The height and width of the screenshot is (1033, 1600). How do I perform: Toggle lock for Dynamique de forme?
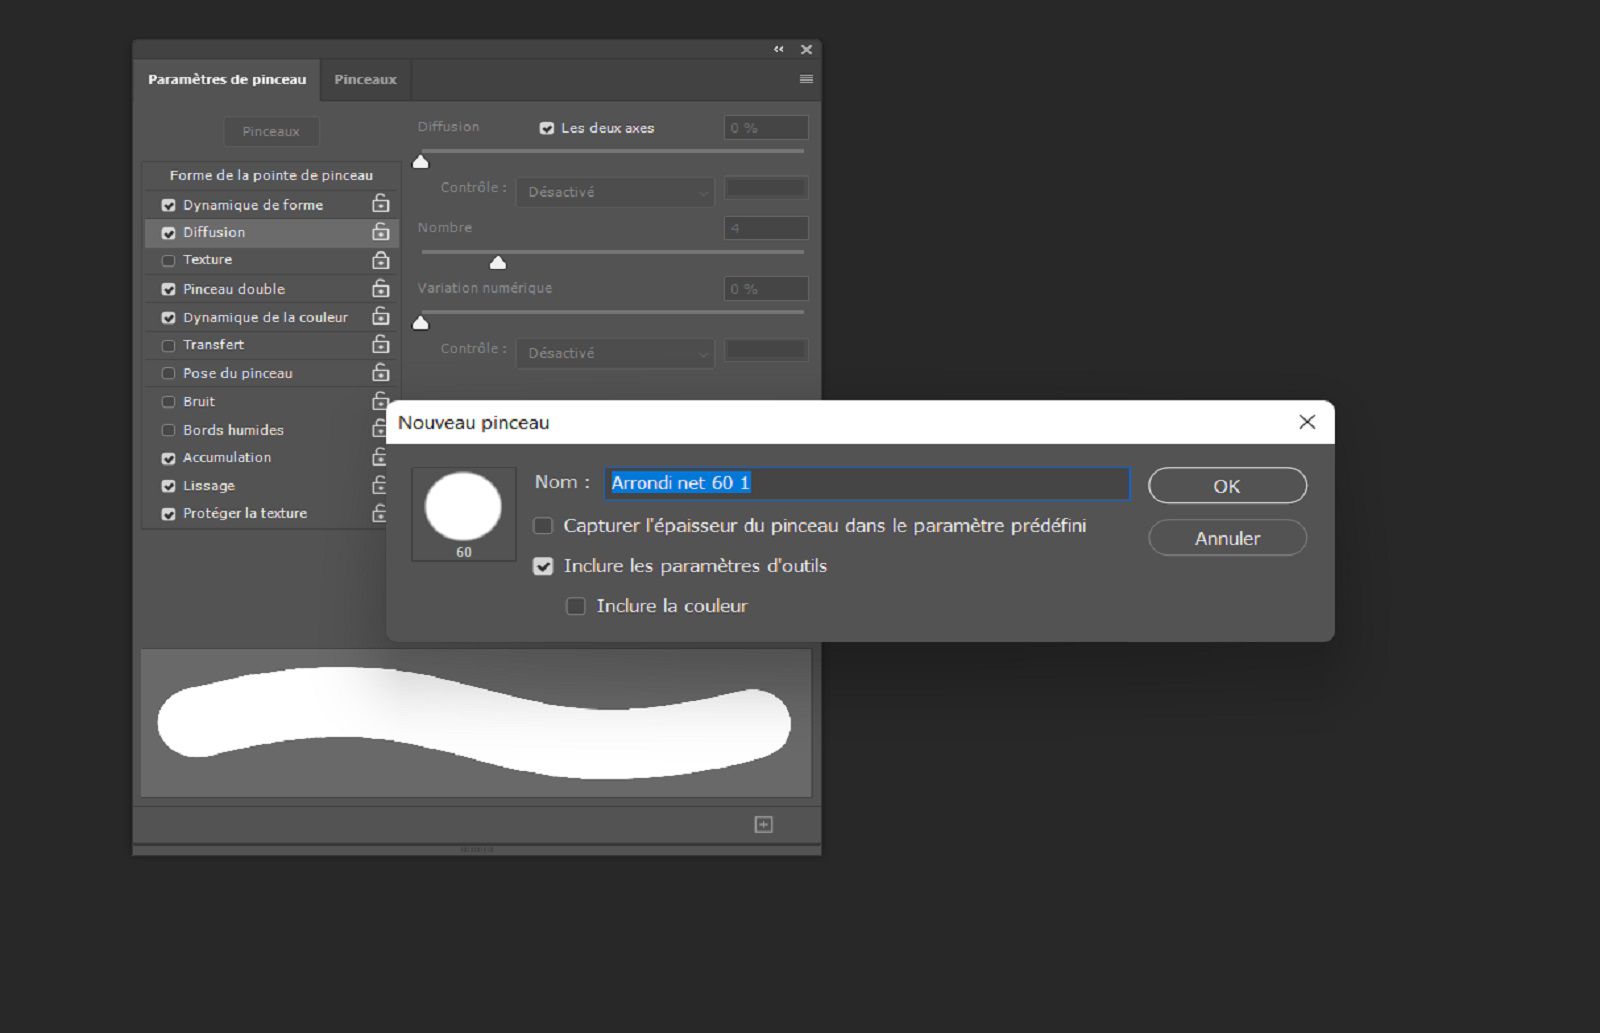380,204
